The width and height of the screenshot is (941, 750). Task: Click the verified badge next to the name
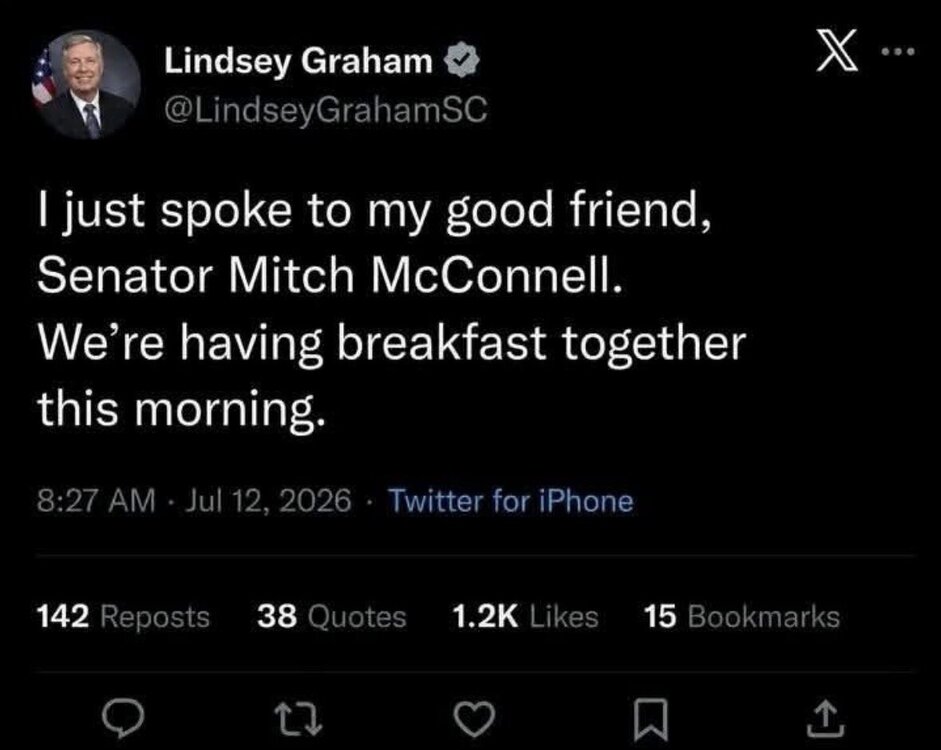tap(461, 61)
